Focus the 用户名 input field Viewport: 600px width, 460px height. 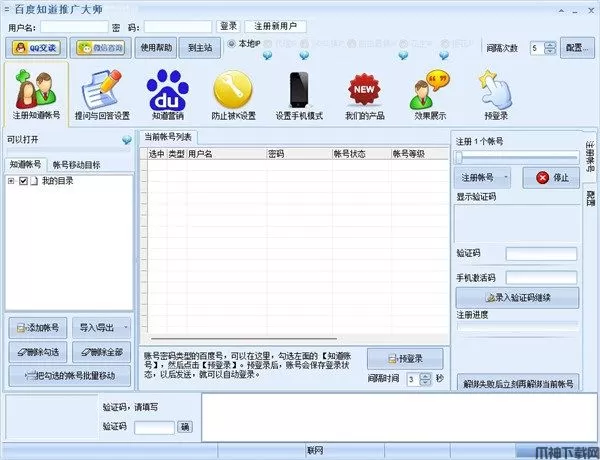(74, 27)
